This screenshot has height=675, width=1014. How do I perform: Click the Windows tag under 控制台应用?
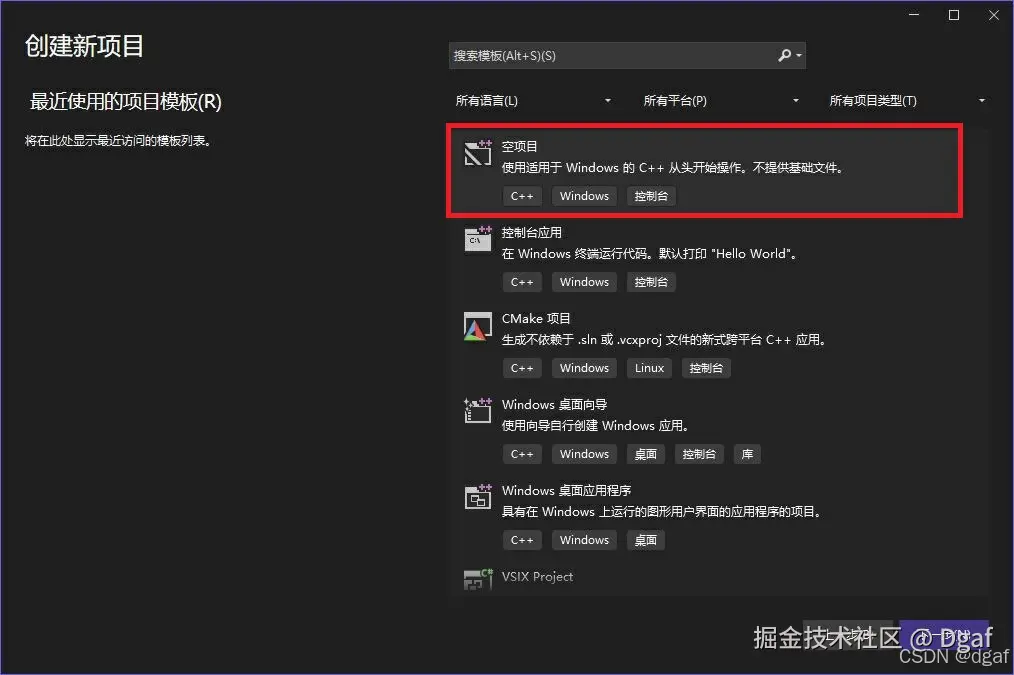(x=584, y=282)
